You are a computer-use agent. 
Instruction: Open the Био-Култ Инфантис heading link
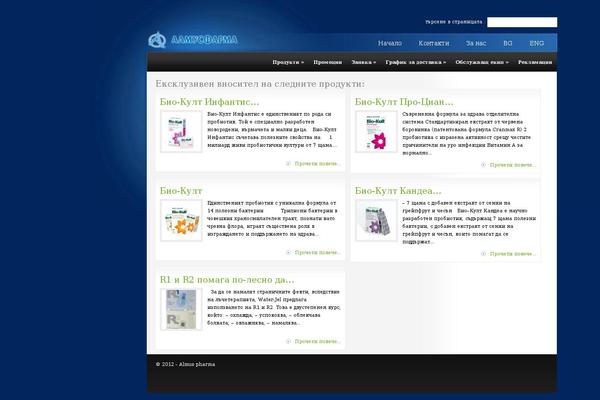(x=209, y=102)
